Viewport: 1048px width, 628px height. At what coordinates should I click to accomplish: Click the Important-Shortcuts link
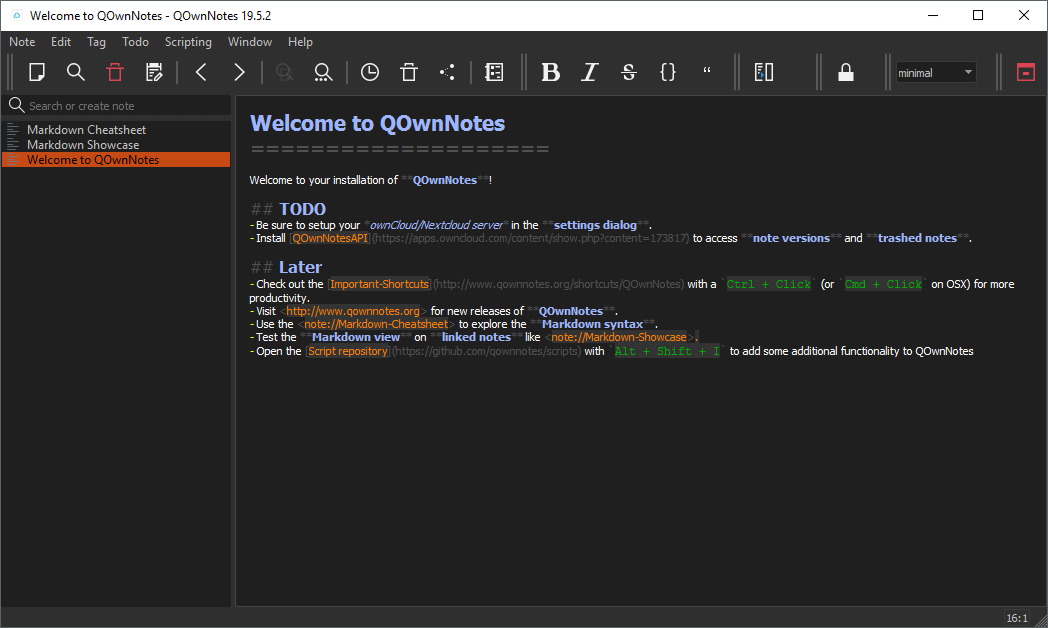point(380,284)
